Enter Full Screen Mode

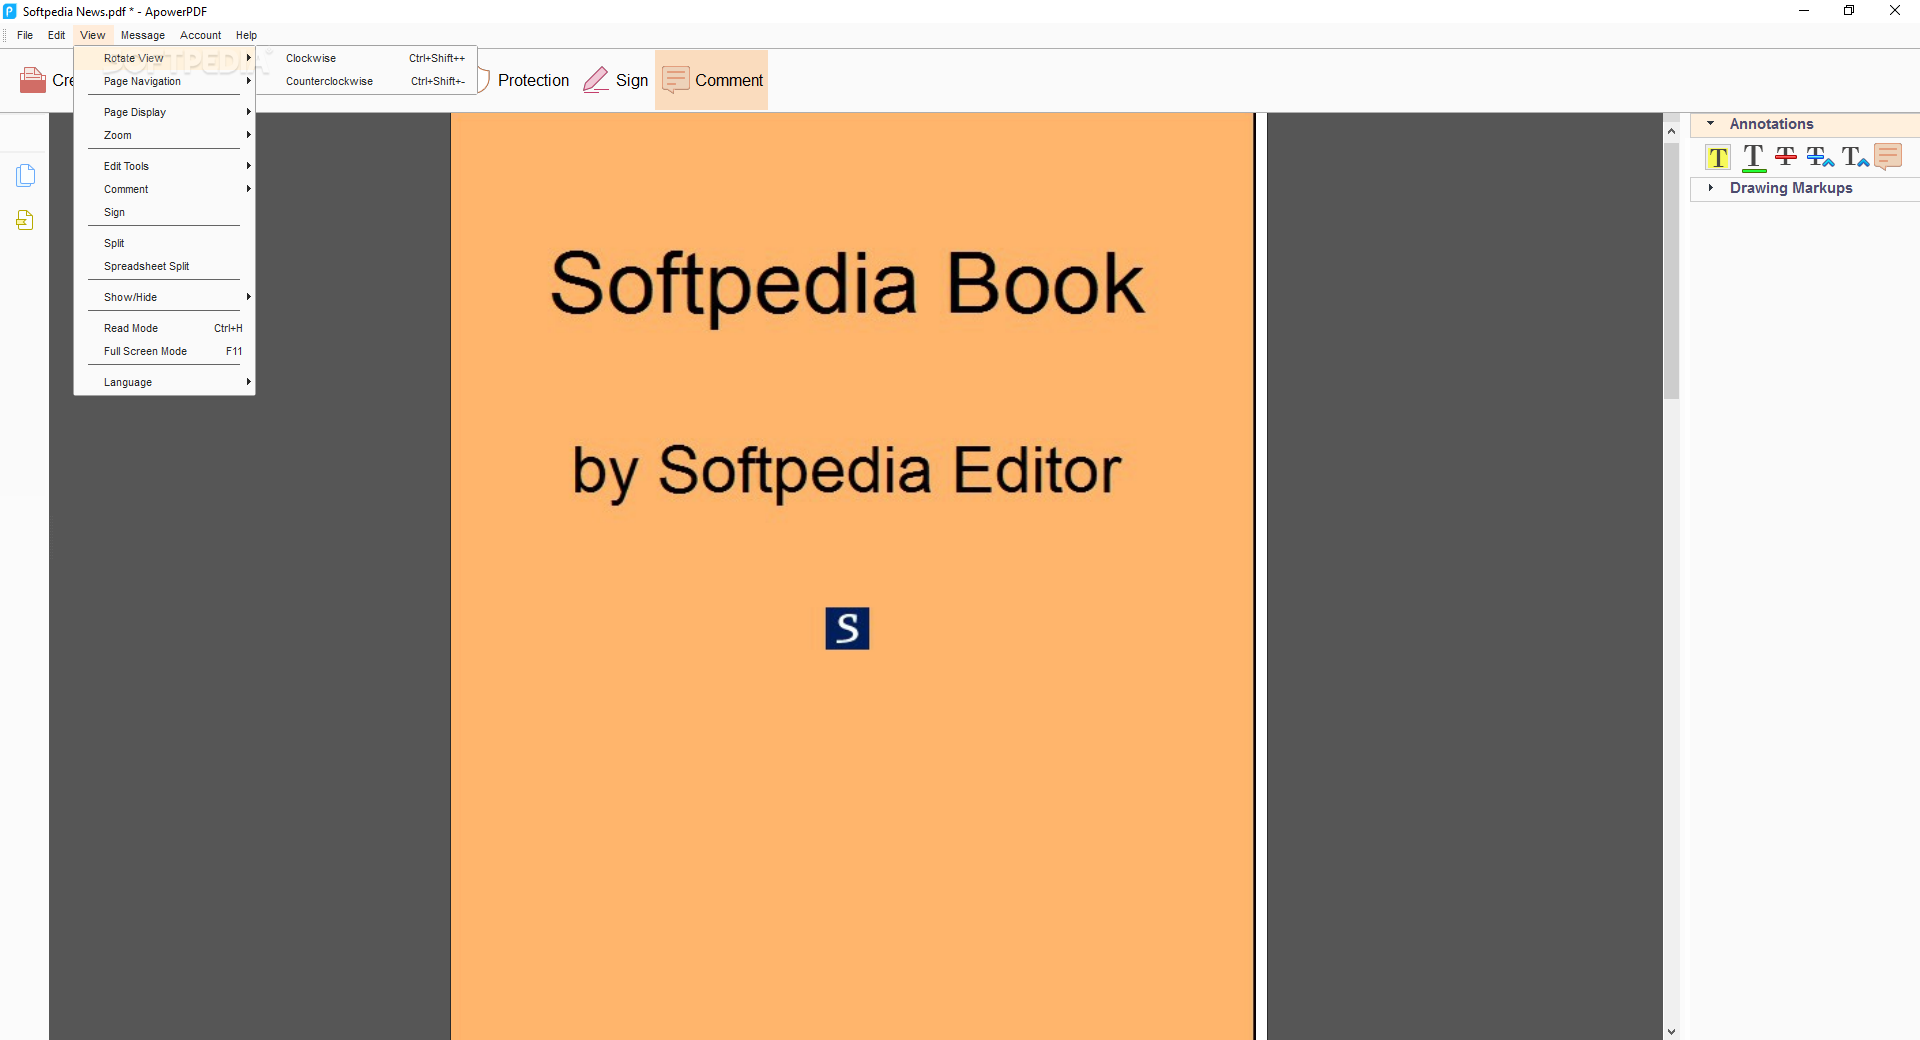pos(165,351)
